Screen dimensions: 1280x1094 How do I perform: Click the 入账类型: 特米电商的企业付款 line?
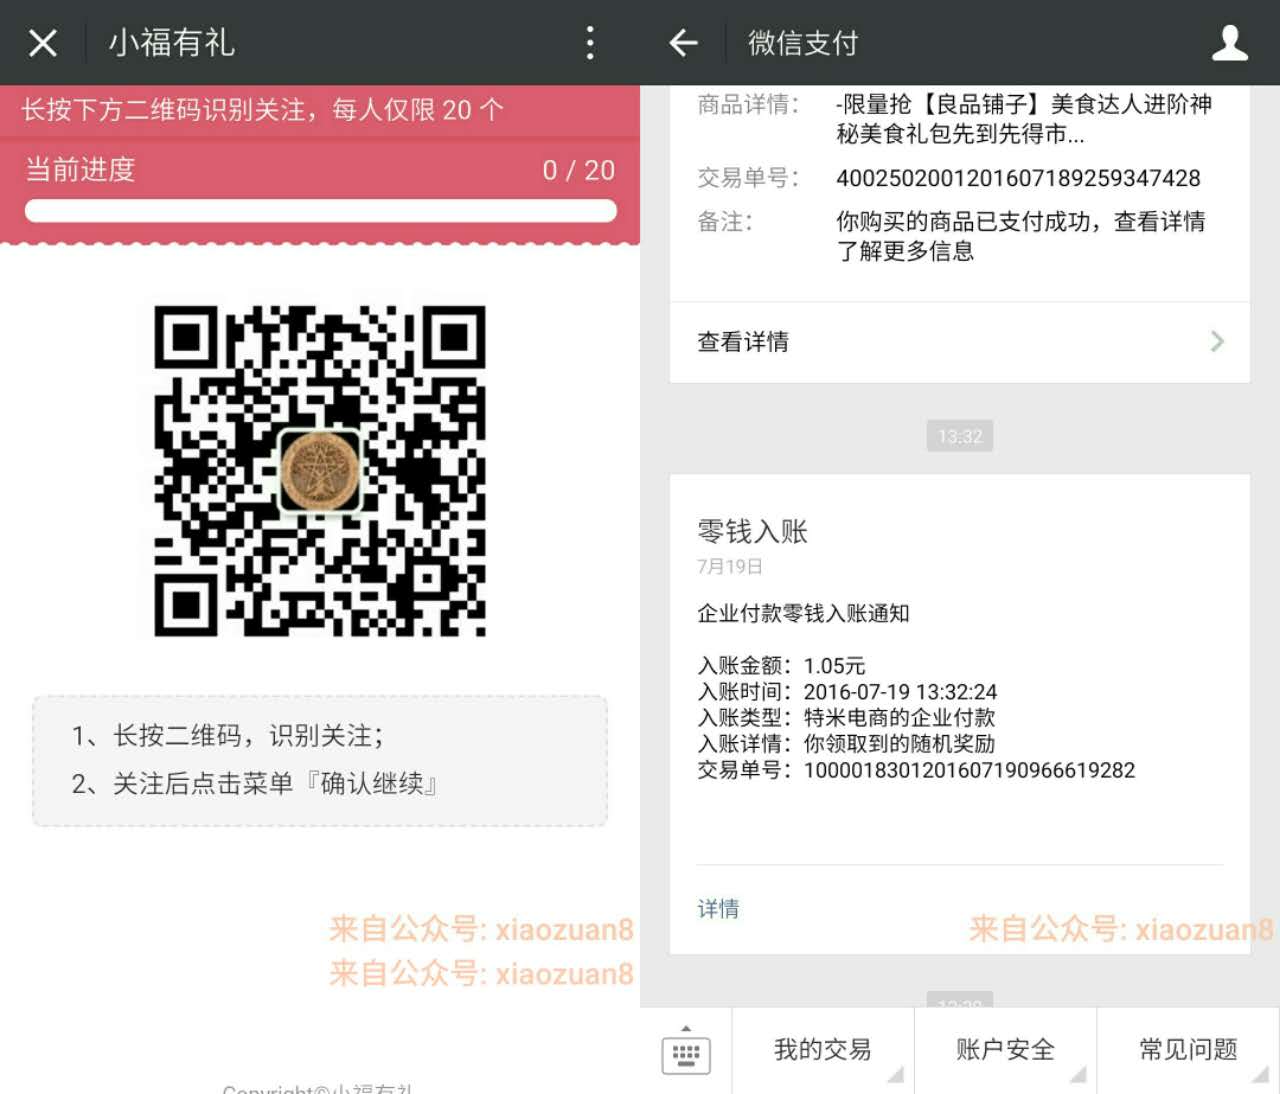[x=846, y=718]
